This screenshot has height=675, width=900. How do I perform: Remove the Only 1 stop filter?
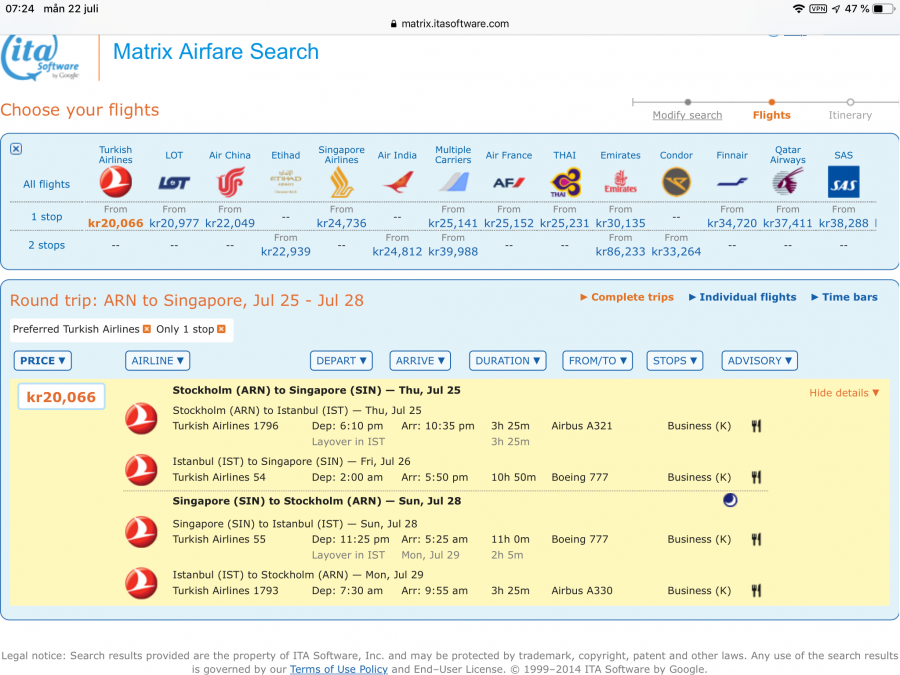221,329
